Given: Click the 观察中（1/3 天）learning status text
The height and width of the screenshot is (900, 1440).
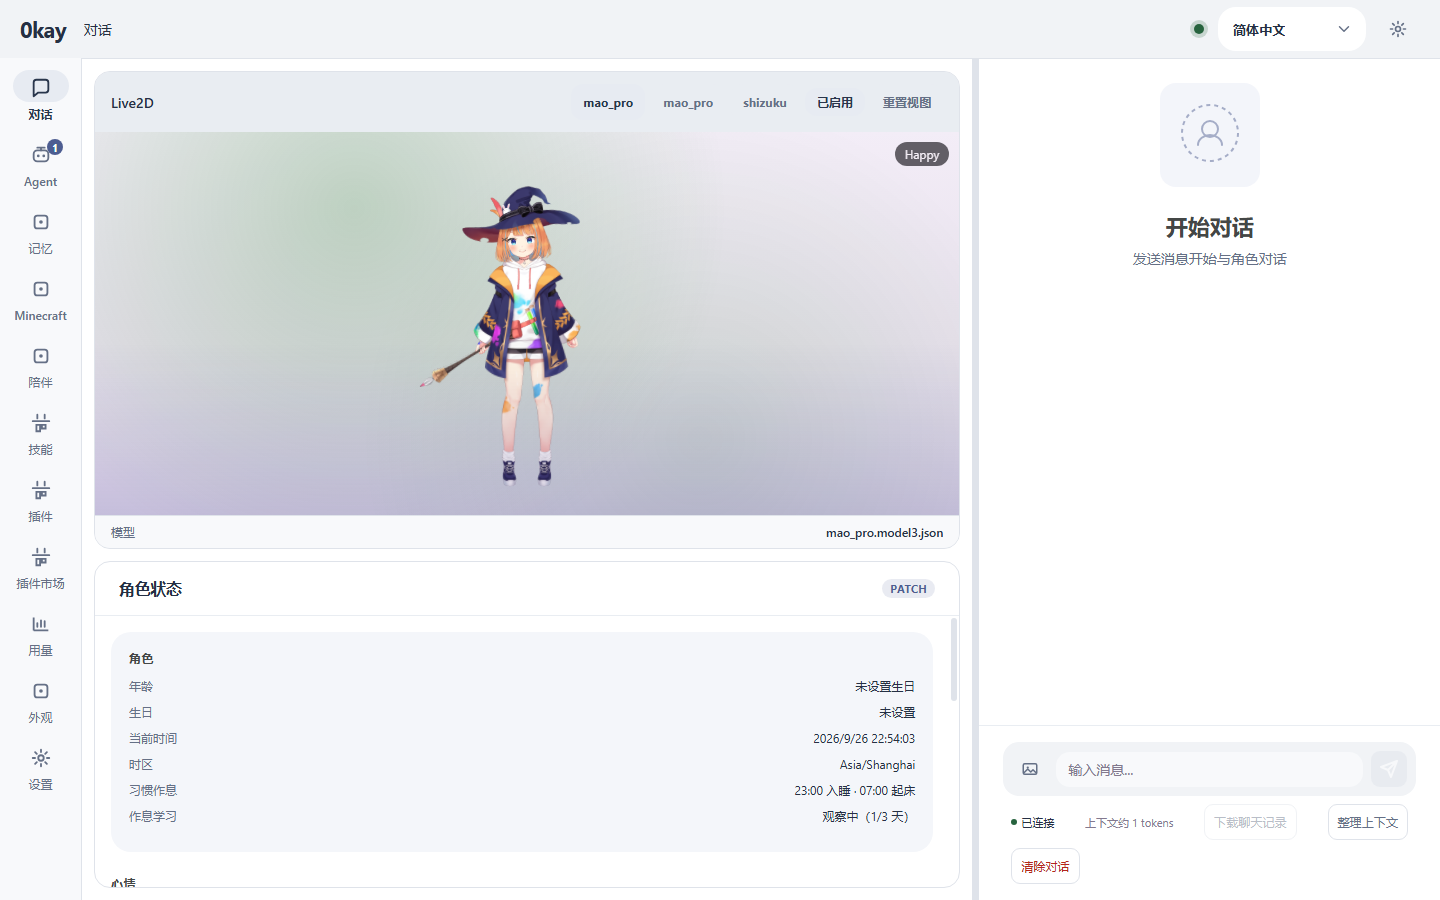Looking at the screenshot, I should click(868, 816).
